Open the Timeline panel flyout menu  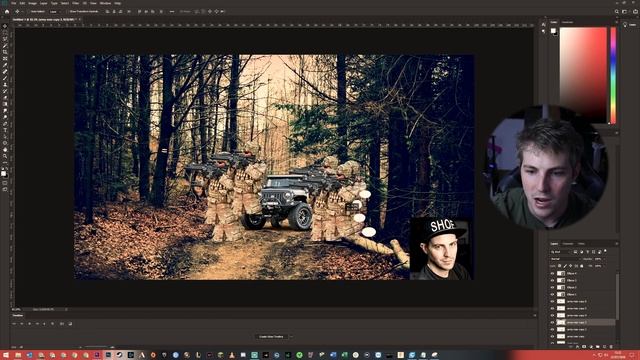coord(535,316)
